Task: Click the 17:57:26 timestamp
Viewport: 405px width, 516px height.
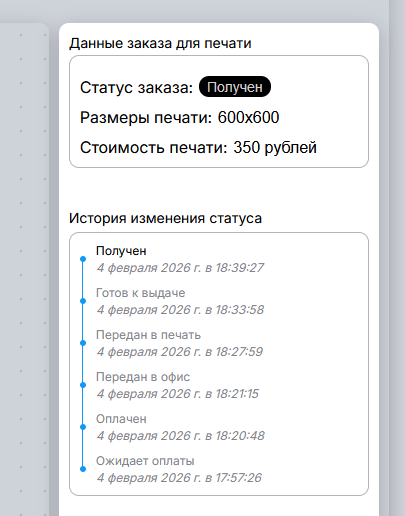Action: (179, 478)
